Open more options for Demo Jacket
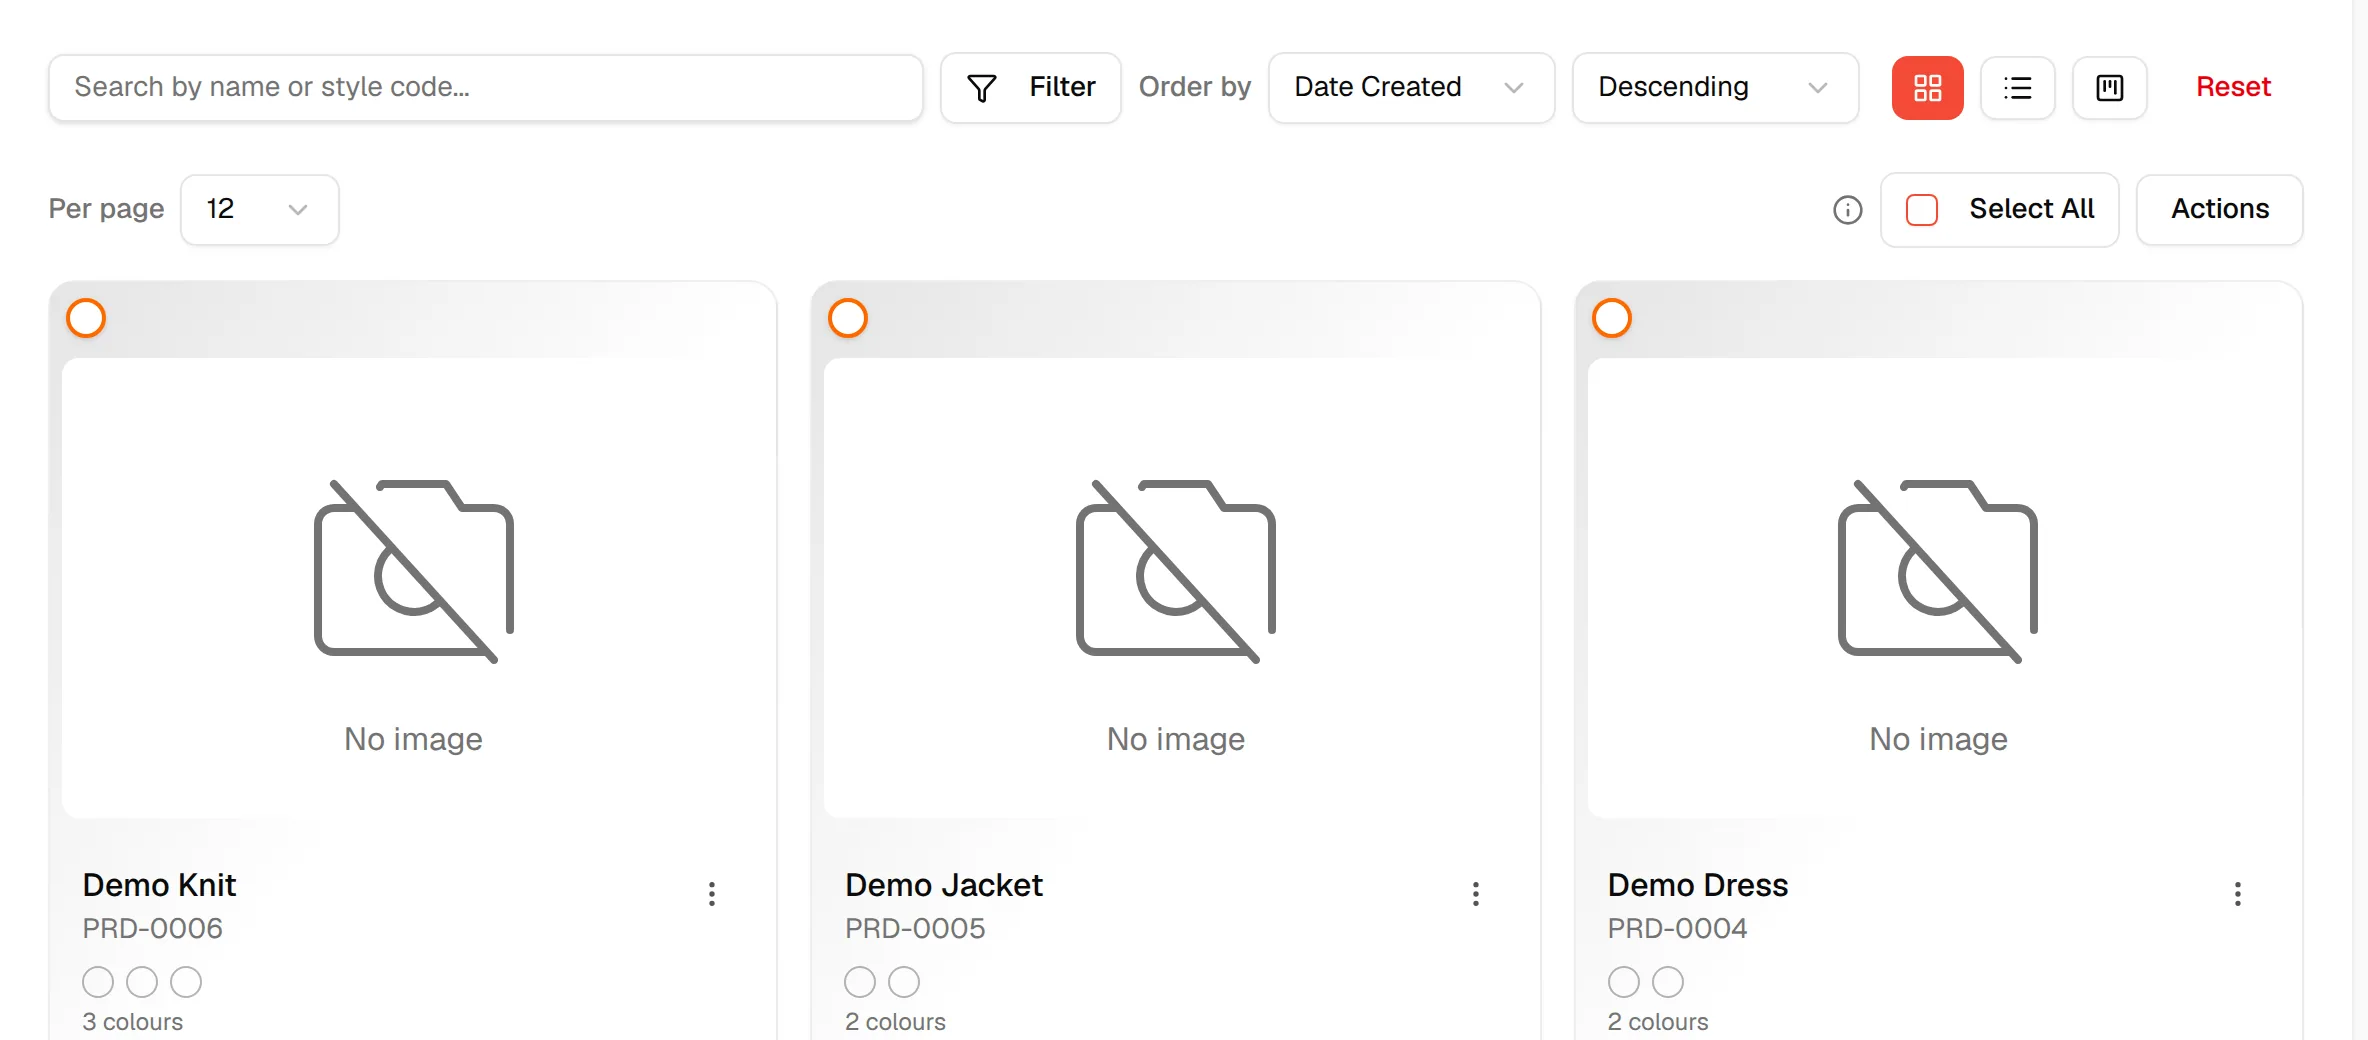 pyautogui.click(x=1476, y=894)
